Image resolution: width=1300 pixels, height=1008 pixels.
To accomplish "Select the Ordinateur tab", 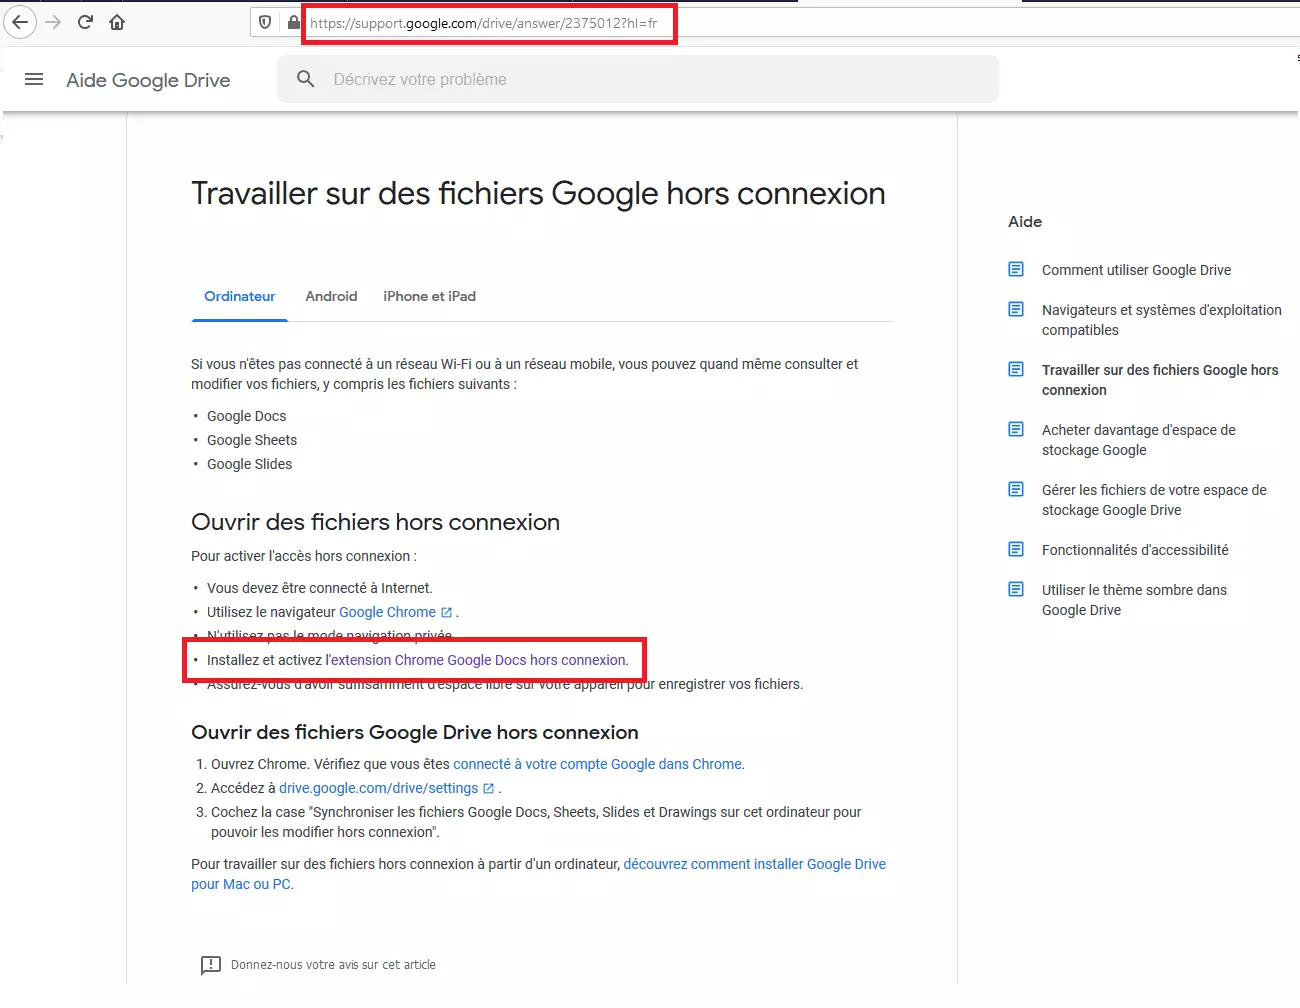I will tap(240, 297).
